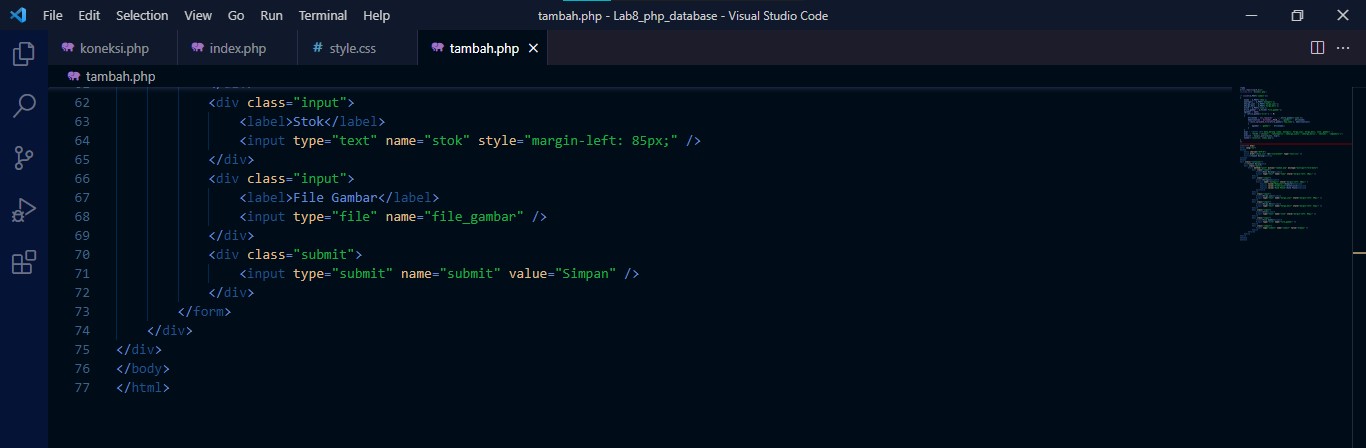Screen dimensions: 1366x448
Task: Select the tambah.php tab
Action: click(483, 48)
